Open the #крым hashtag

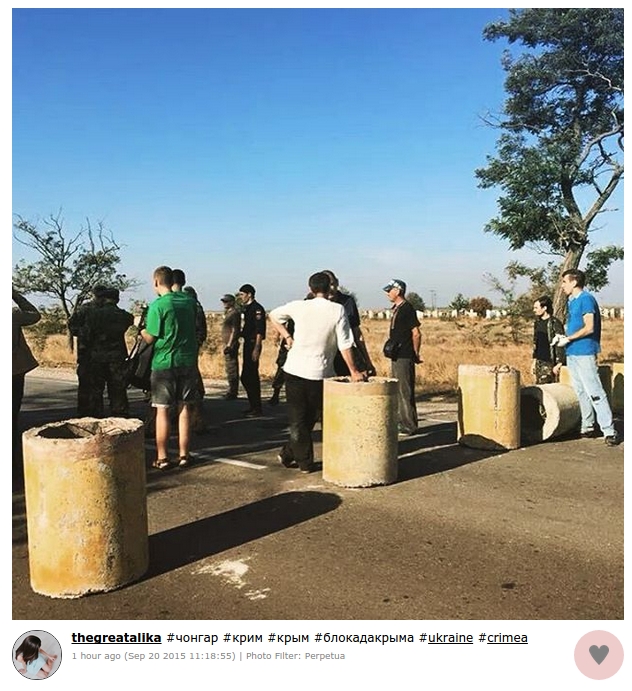coord(289,638)
